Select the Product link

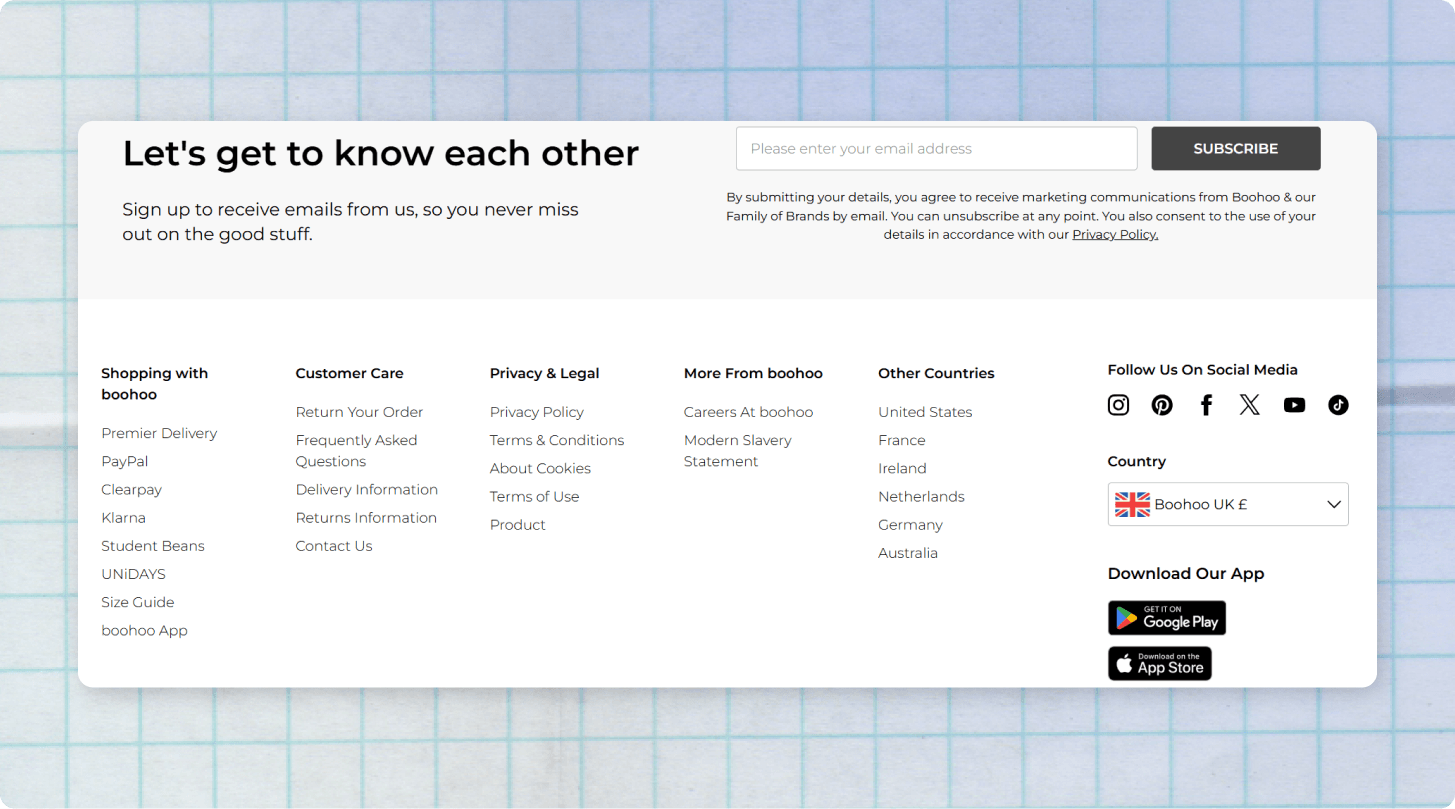coord(518,524)
